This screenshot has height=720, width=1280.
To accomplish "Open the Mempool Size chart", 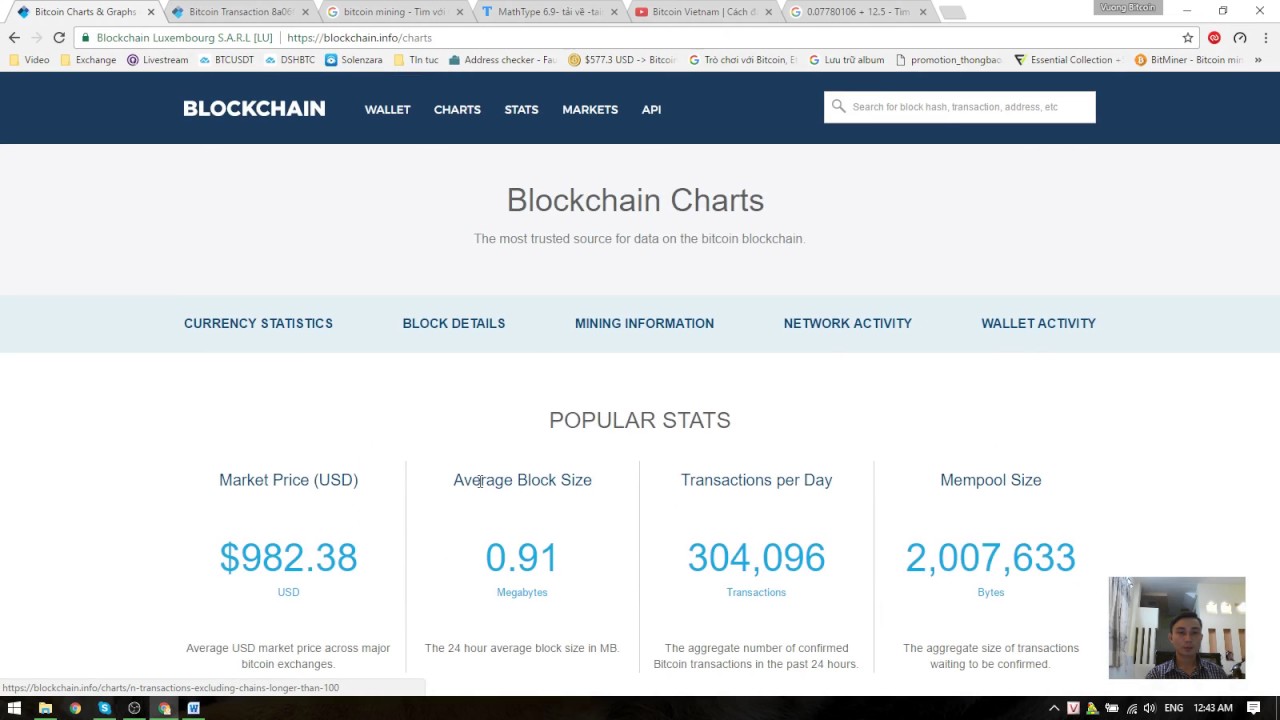I will click(991, 480).
